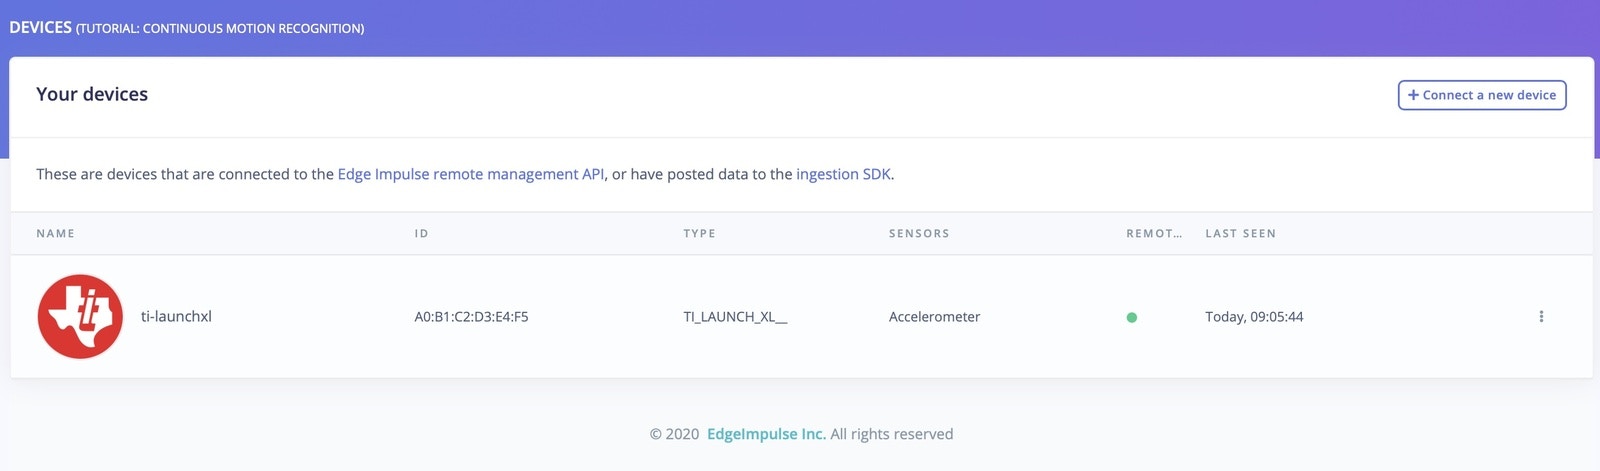Image resolution: width=1600 pixels, height=471 pixels.
Task: Click the SENSORS column header
Action: 919,233
